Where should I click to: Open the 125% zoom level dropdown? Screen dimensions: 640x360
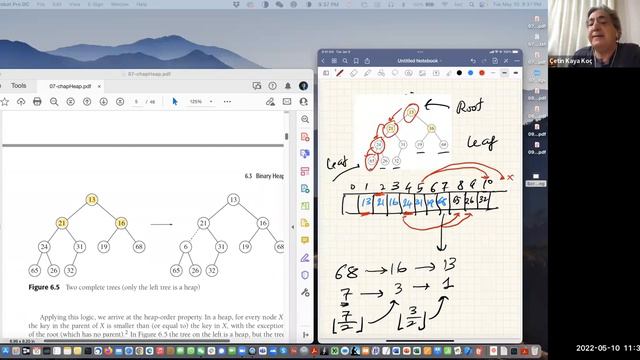pos(200,102)
